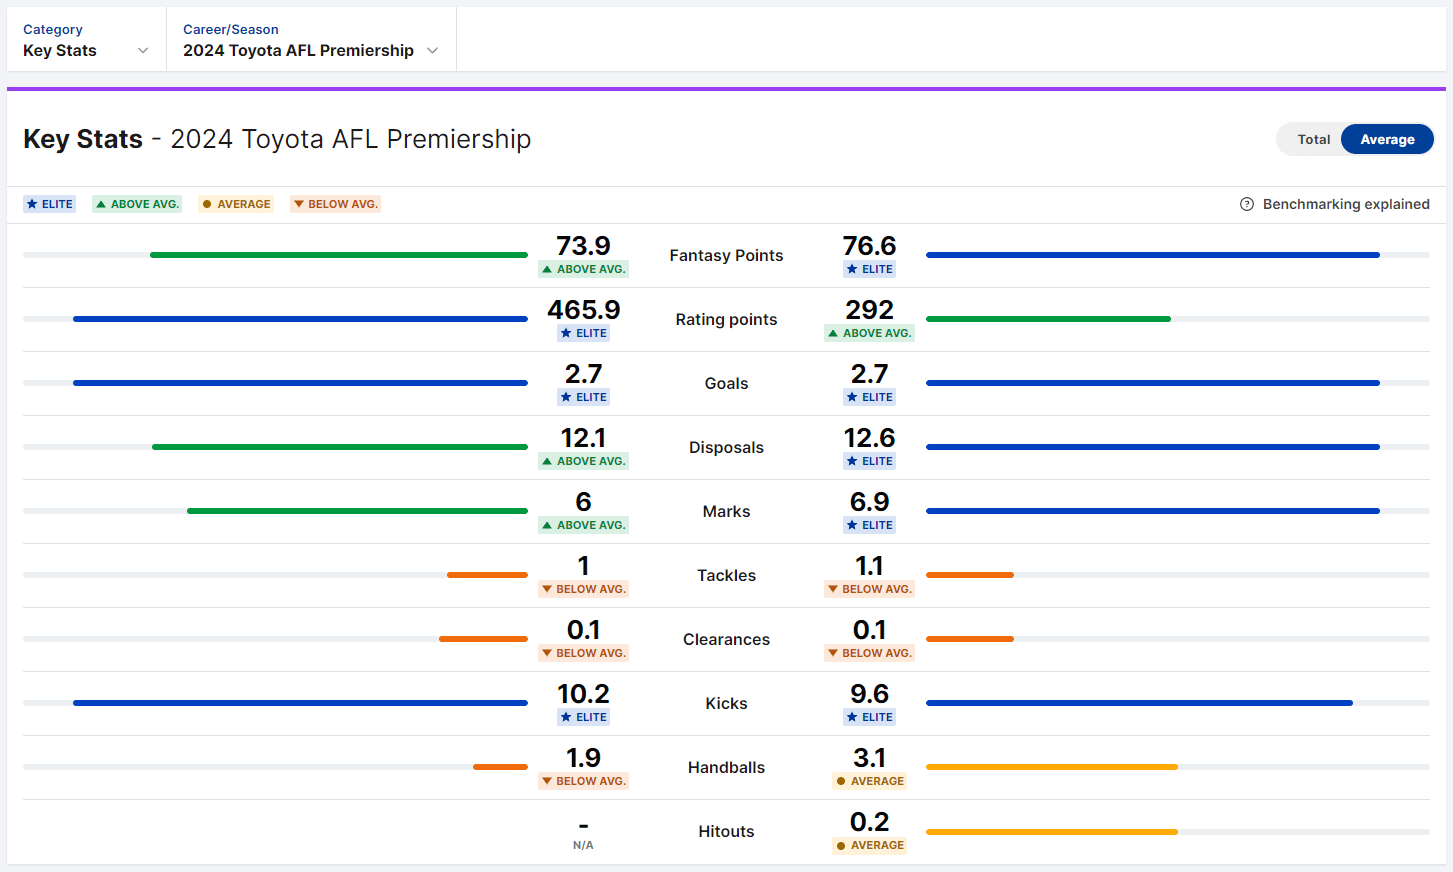Click the ABOVE AVG. badge under 73.9
Image resolution: width=1453 pixels, height=872 pixels.
tap(583, 269)
